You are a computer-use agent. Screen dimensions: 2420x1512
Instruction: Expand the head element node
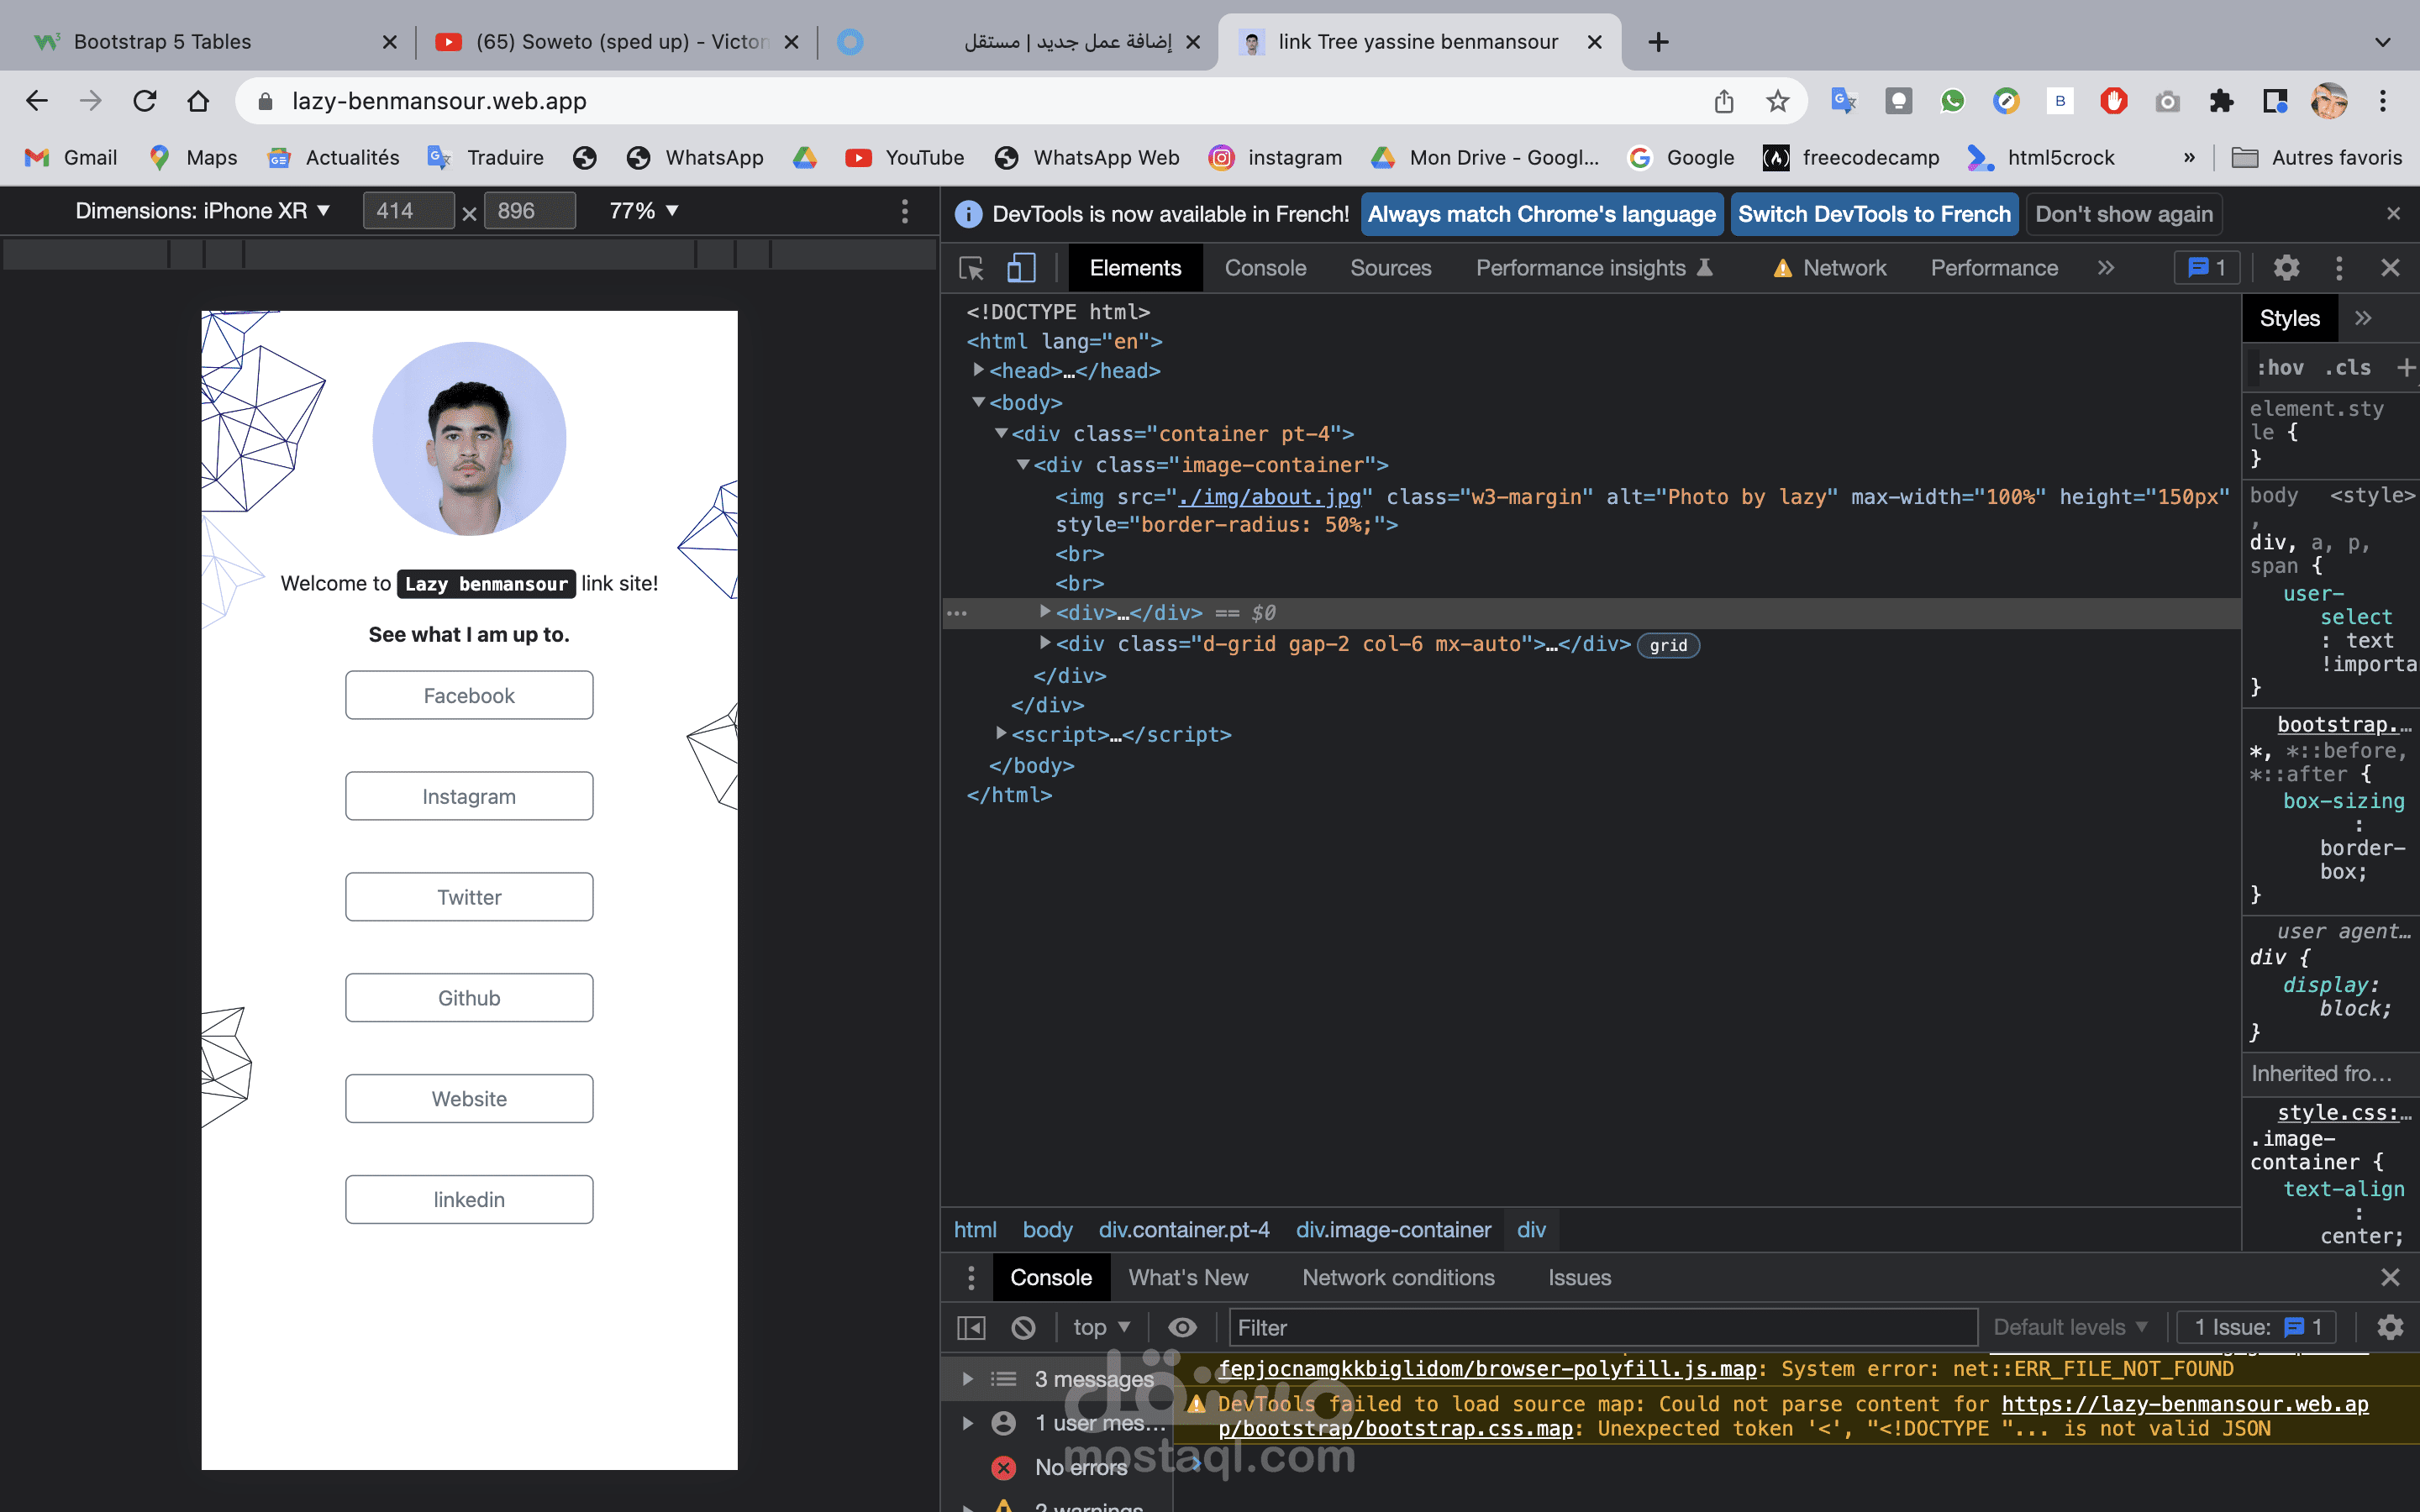point(979,370)
